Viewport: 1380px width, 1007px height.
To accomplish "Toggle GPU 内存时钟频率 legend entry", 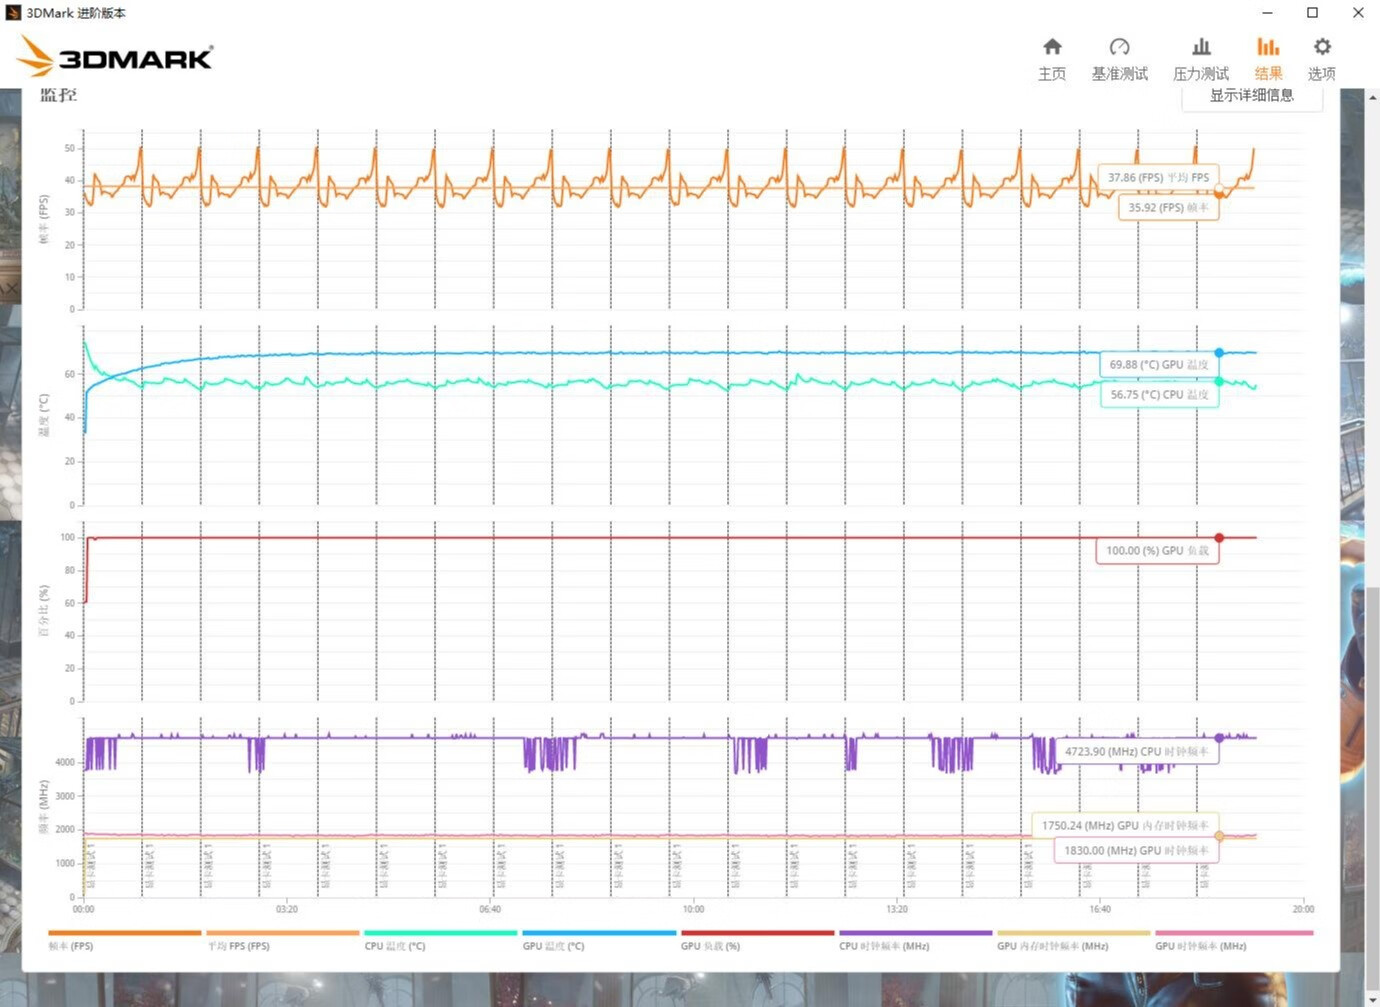I will [1073, 939].
